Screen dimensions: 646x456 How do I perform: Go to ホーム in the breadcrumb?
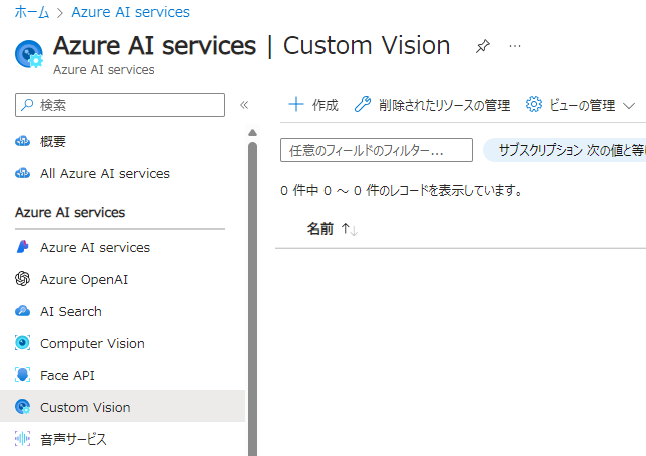tap(31, 12)
